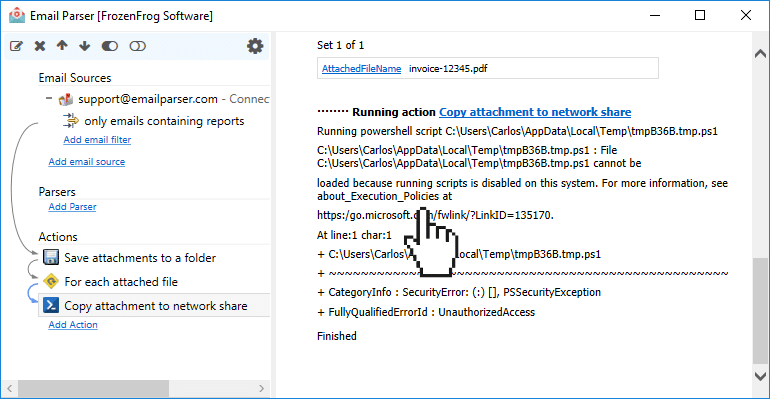Select the PowerShell Copy attachment action icon
Image resolution: width=770 pixels, height=399 pixels.
pyautogui.click(x=51, y=305)
